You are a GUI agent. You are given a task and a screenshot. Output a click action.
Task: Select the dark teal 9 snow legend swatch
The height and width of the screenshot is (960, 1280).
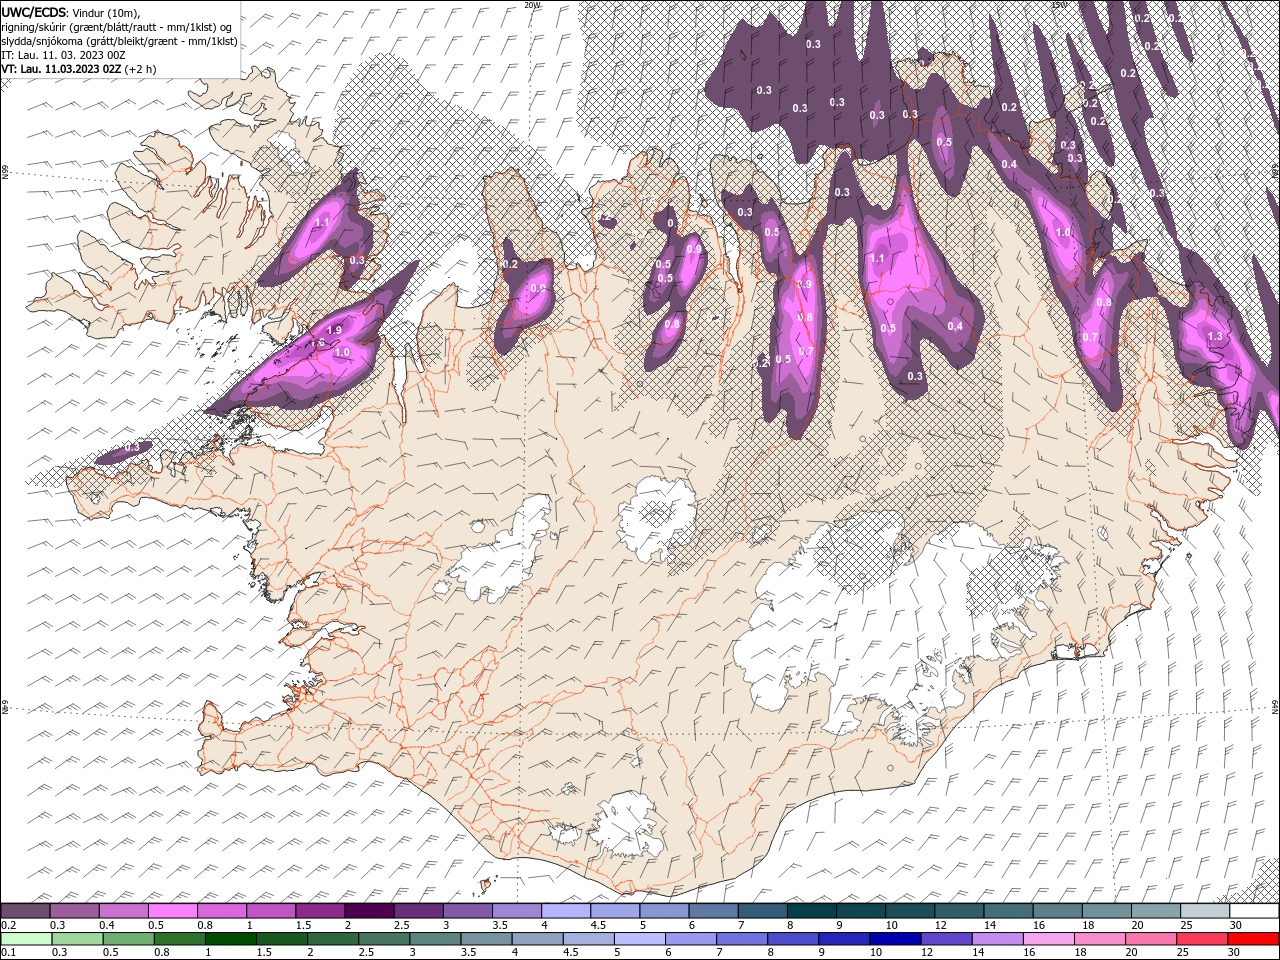[x=861, y=911]
